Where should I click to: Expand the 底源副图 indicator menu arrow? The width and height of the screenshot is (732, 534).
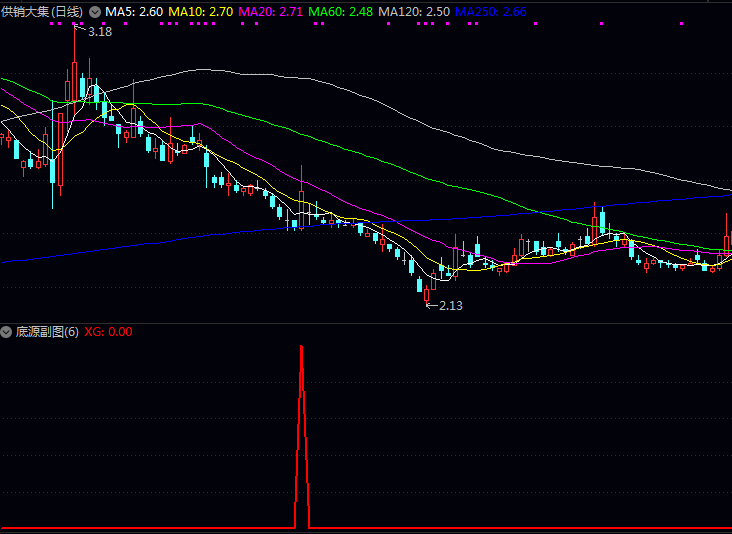pos(6,332)
